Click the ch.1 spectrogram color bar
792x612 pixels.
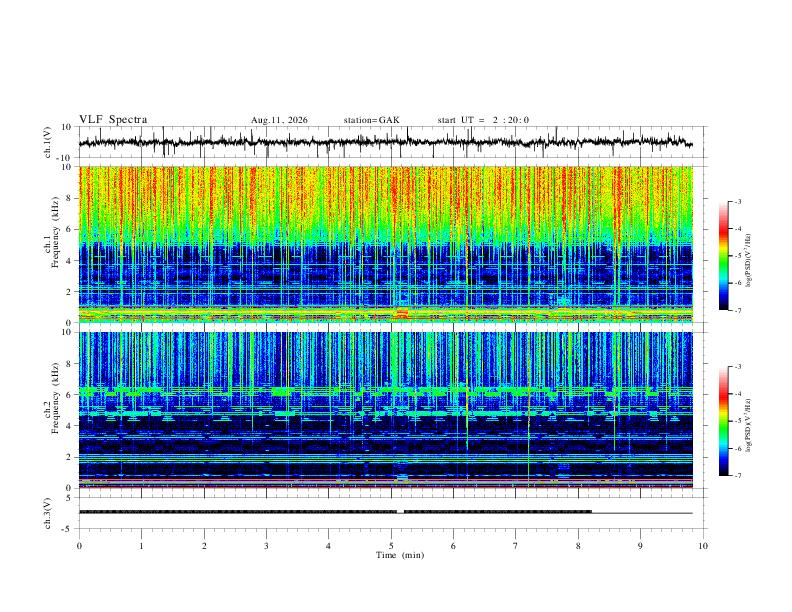723,256
